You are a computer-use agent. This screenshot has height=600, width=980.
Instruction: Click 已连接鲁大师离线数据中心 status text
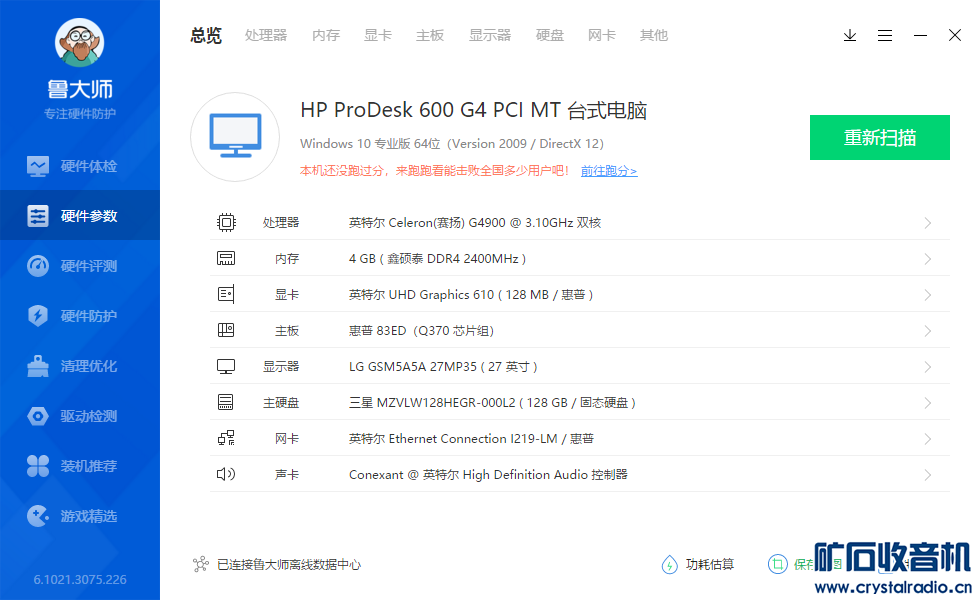(289, 564)
